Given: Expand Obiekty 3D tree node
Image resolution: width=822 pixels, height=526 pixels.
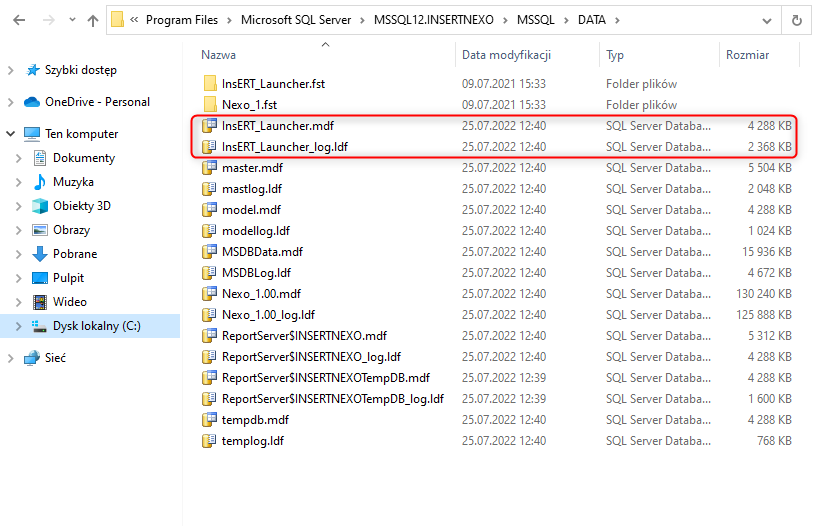Looking at the screenshot, I should tap(19, 206).
